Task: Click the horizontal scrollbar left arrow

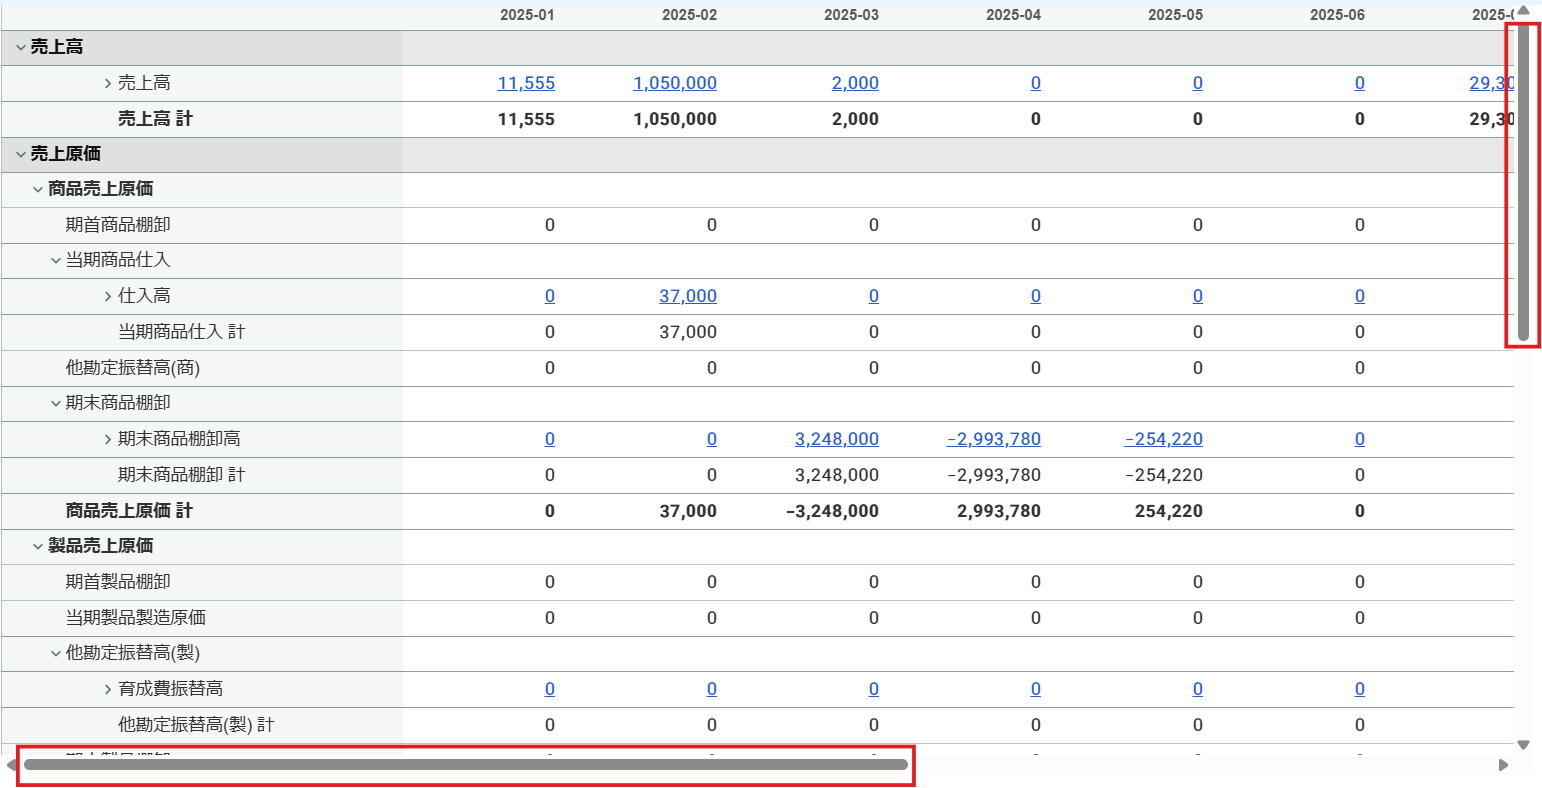Action: pyautogui.click(x=11, y=765)
